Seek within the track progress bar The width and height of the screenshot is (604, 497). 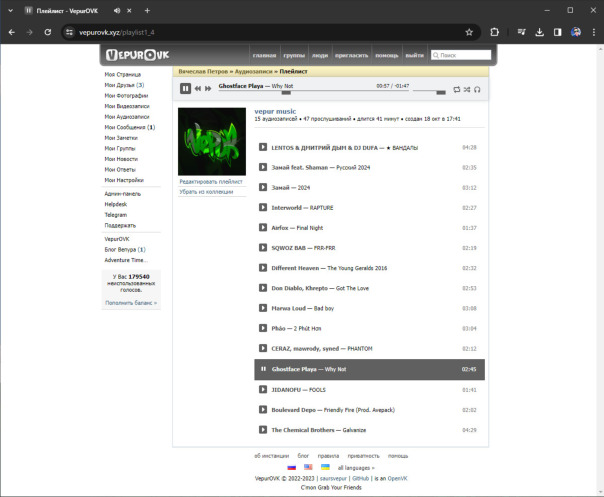pos(314,92)
